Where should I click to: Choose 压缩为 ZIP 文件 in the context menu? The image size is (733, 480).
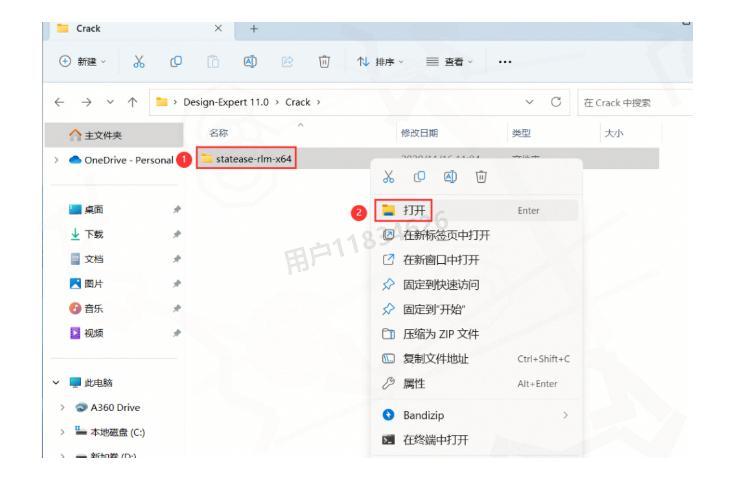[476, 334]
